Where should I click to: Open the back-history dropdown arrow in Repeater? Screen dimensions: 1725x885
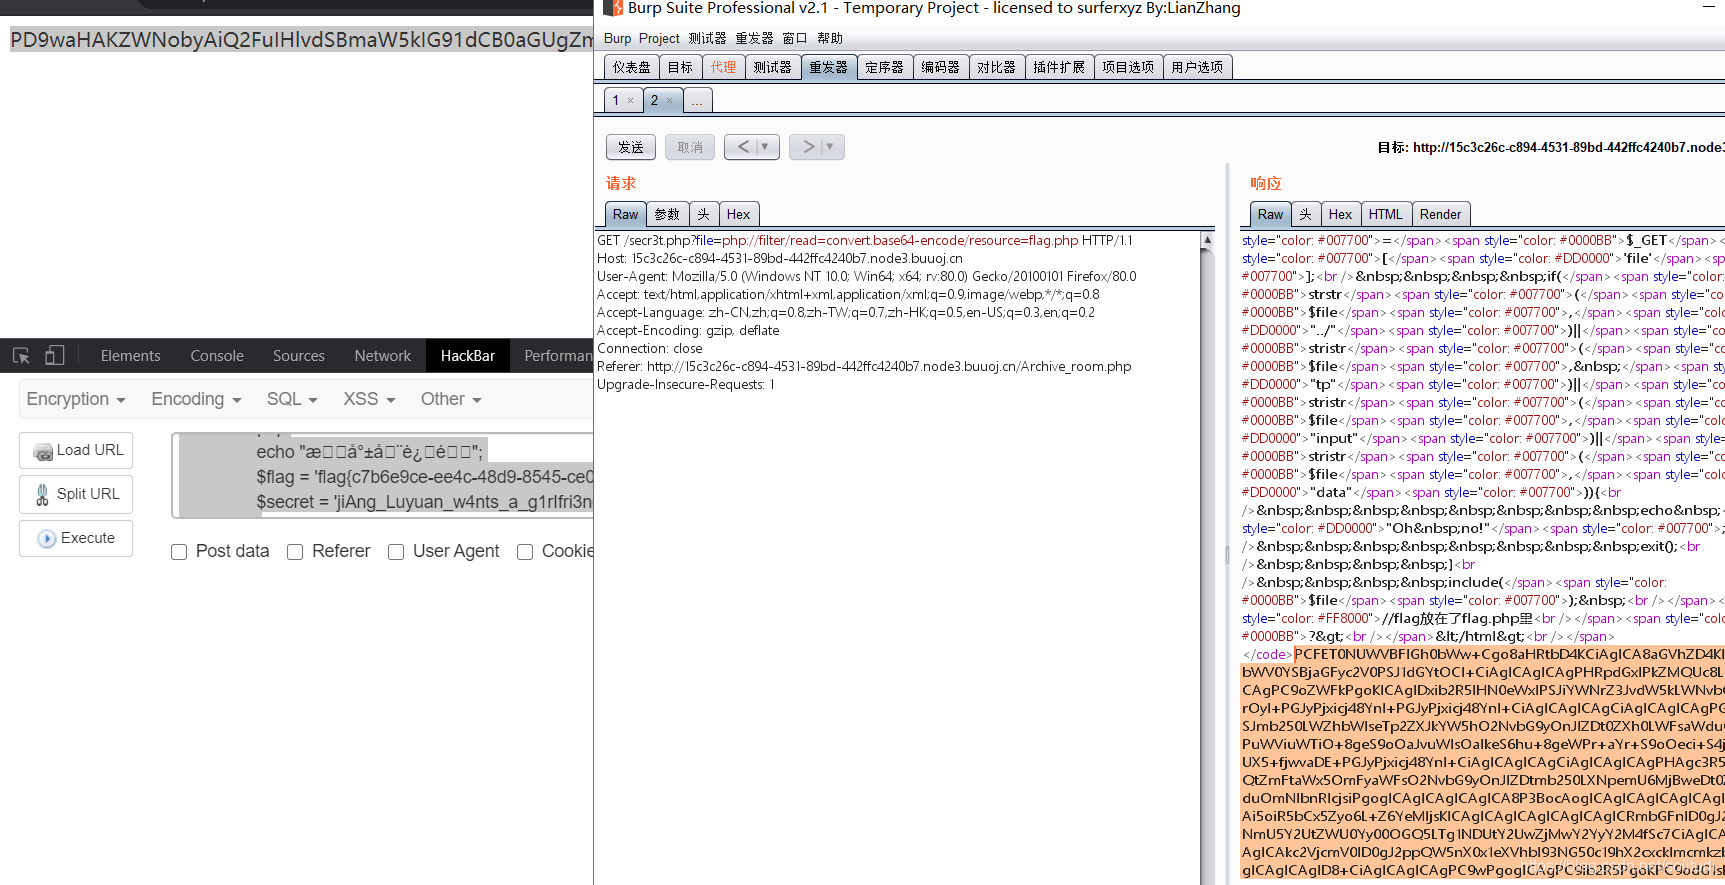click(766, 147)
